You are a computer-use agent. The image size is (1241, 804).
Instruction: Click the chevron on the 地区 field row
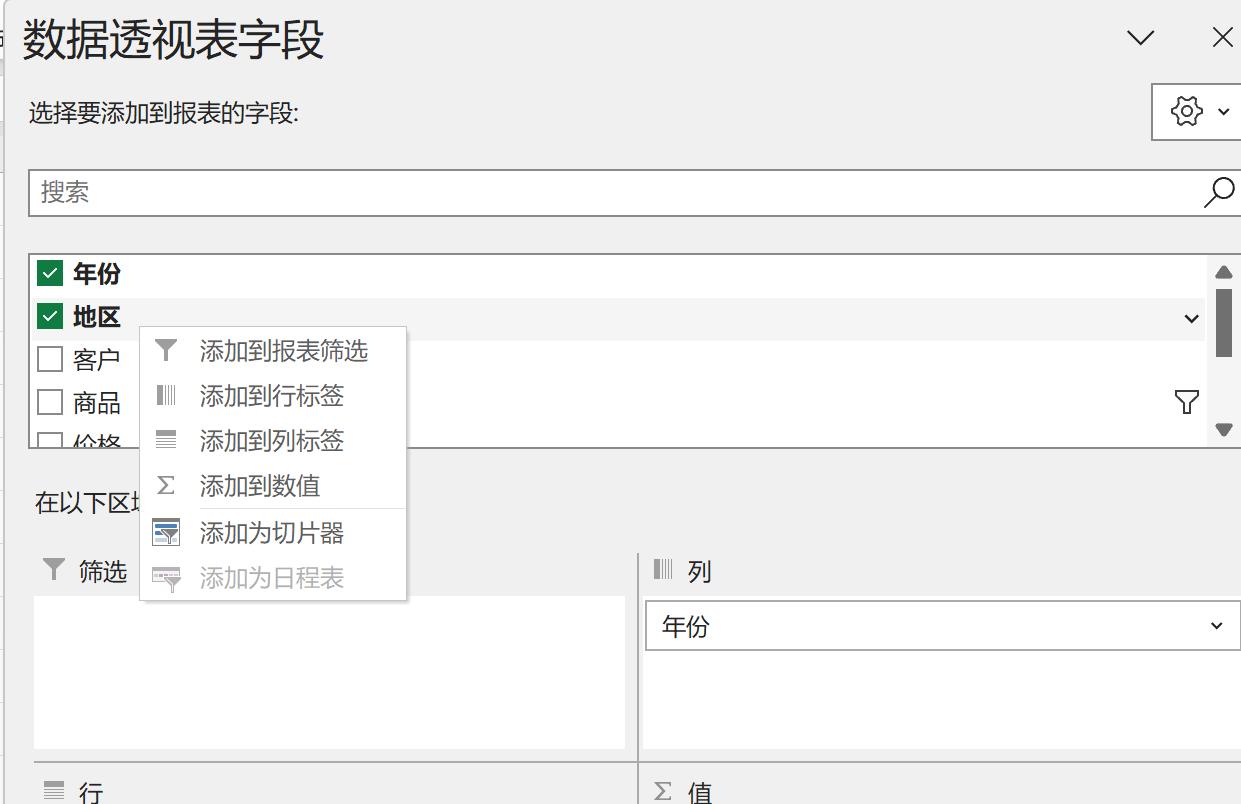pos(1190,318)
